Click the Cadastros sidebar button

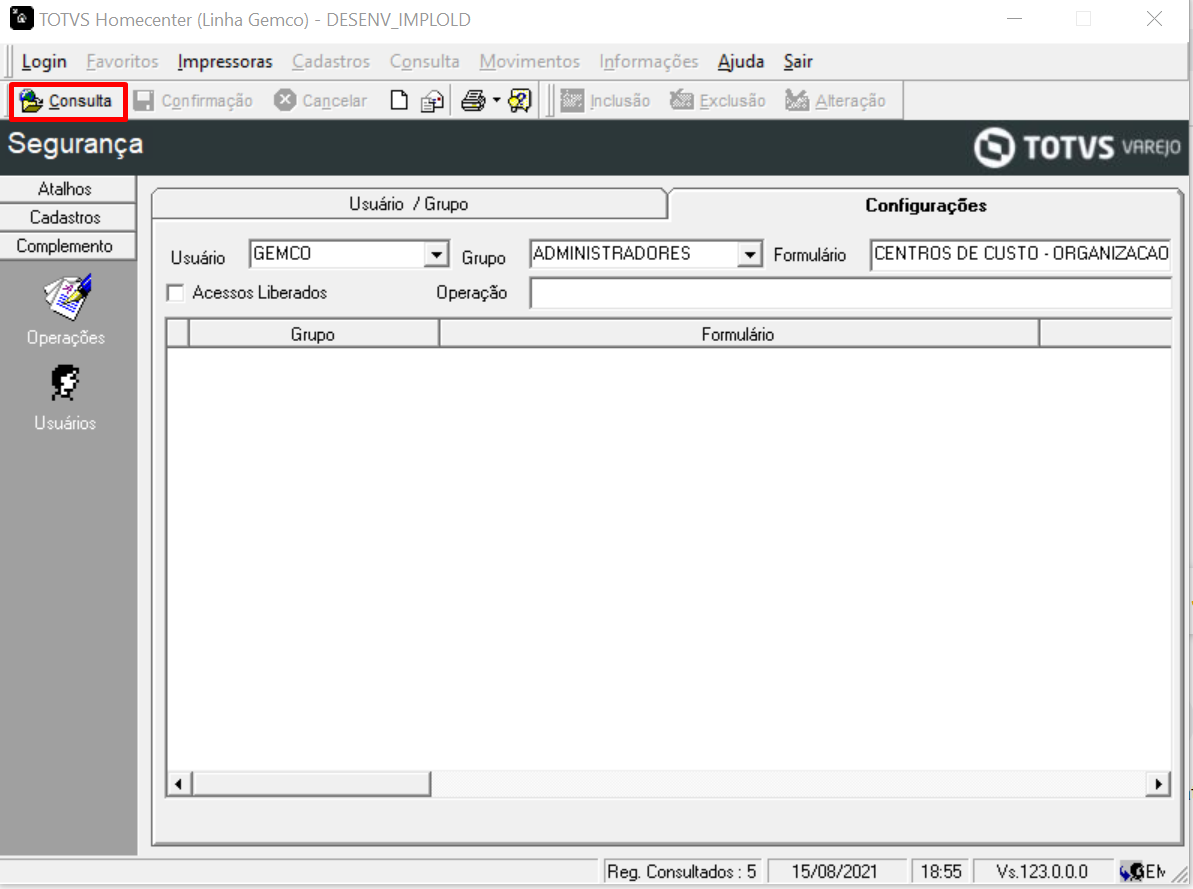(x=68, y=218)
